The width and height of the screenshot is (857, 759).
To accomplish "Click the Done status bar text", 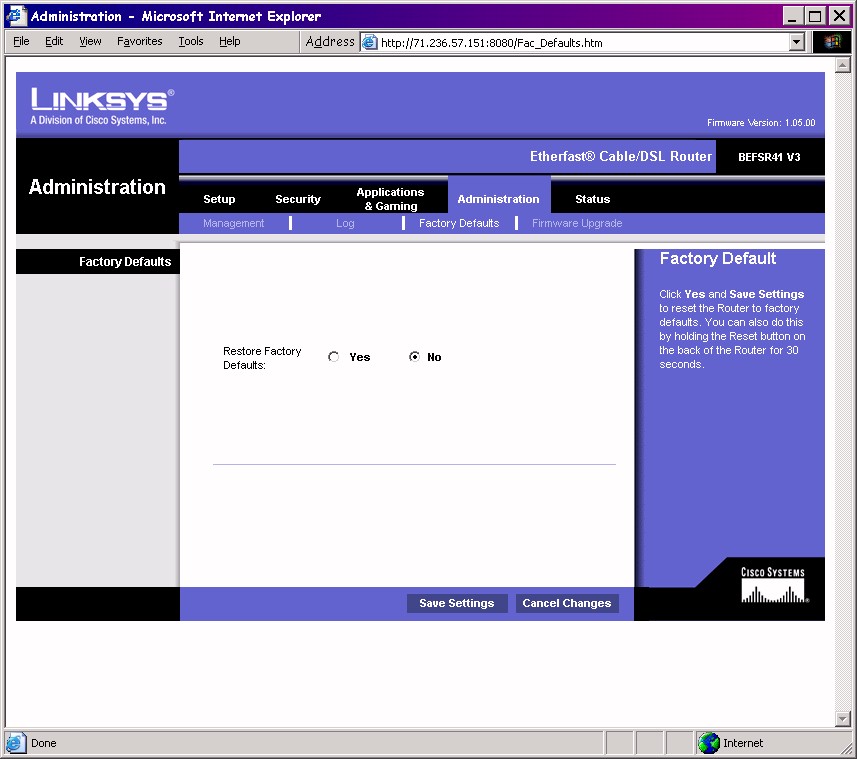I will [x=44, y=743].
